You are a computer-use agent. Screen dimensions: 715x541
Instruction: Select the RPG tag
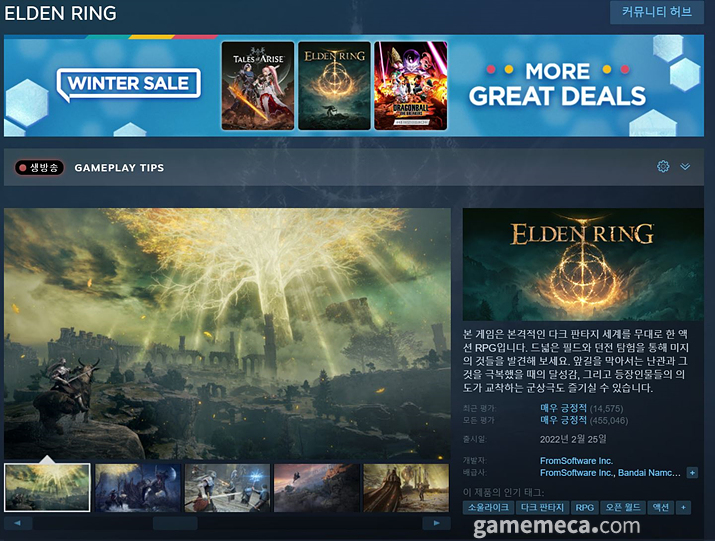585,507
